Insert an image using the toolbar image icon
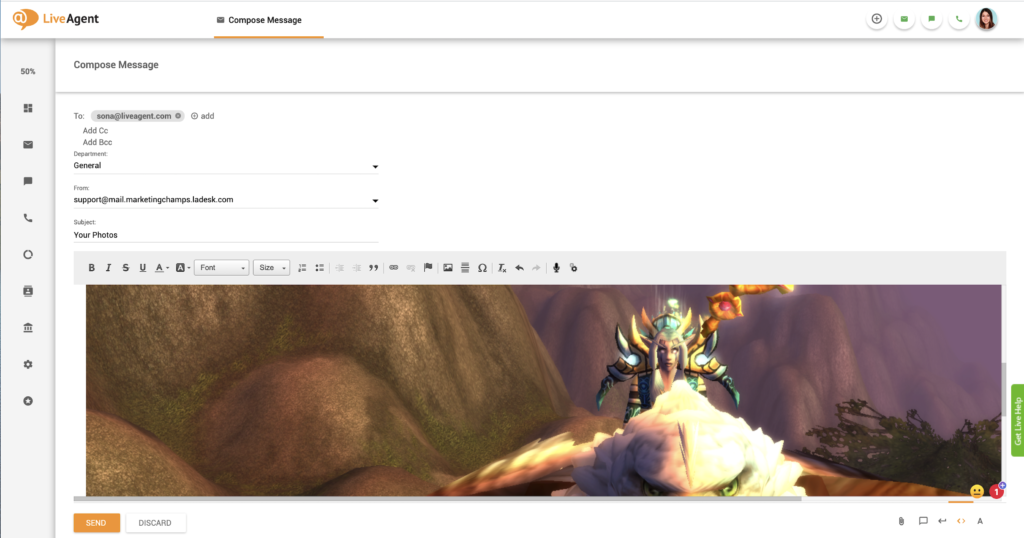The image size is (1024, 538). (x=448, y=268)
